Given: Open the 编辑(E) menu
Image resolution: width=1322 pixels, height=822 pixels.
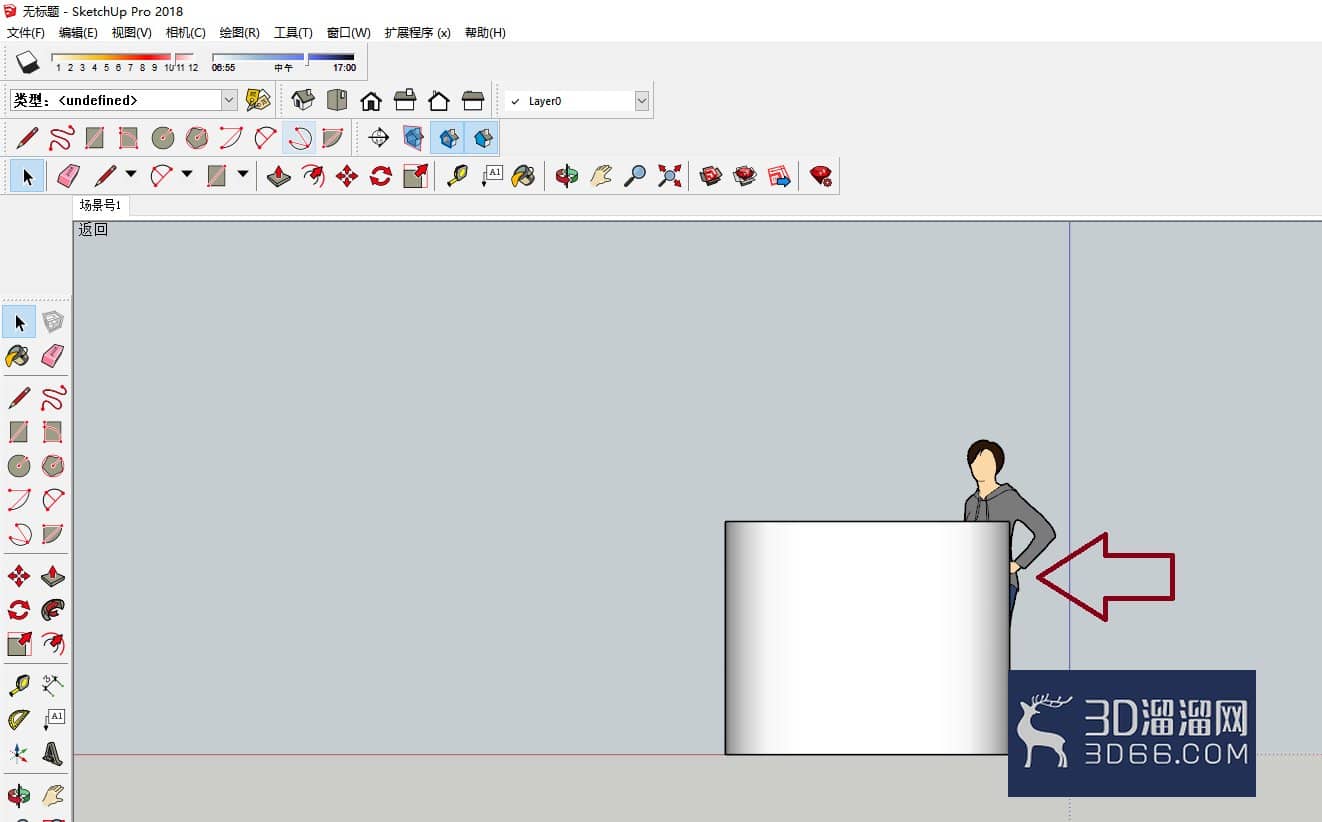Looking at the screenshot, I should (78, 33).
